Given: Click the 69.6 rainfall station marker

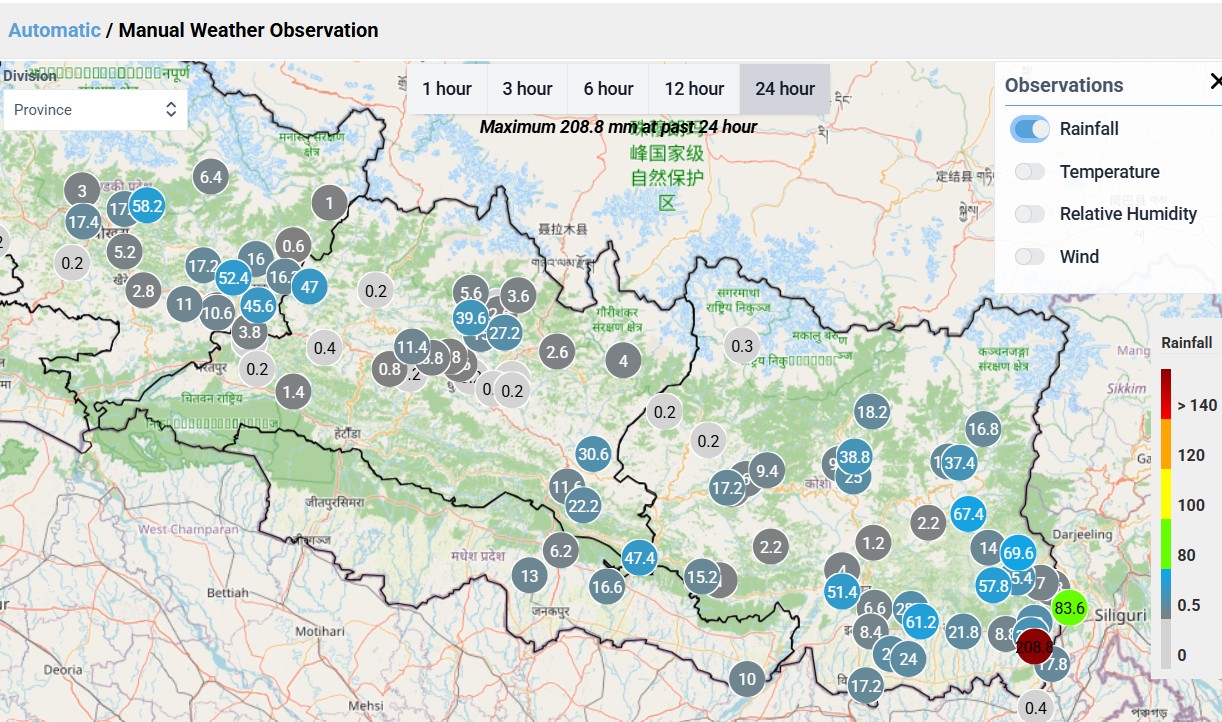Looking at the screenshot, I should point(1017,552).
